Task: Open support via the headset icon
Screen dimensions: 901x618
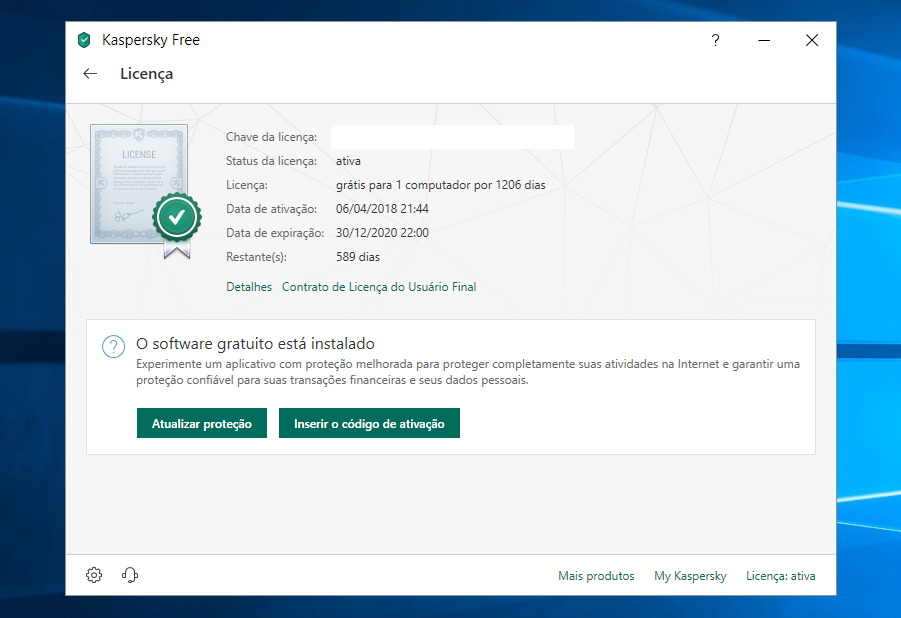Action: coord(130,575)
